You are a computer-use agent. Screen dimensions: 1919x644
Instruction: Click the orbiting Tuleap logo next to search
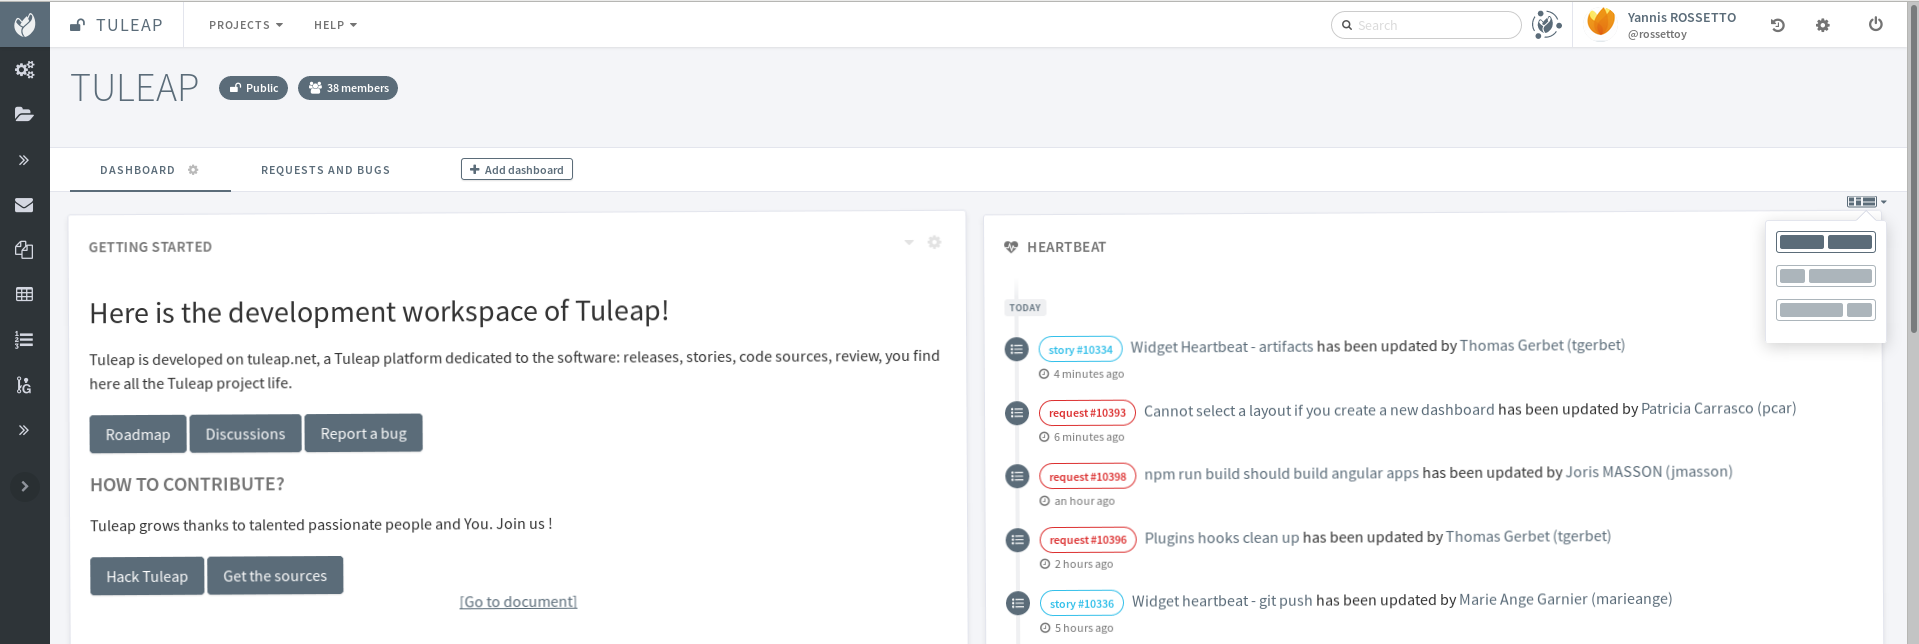pyautogui.click(x=1546, y=24)
